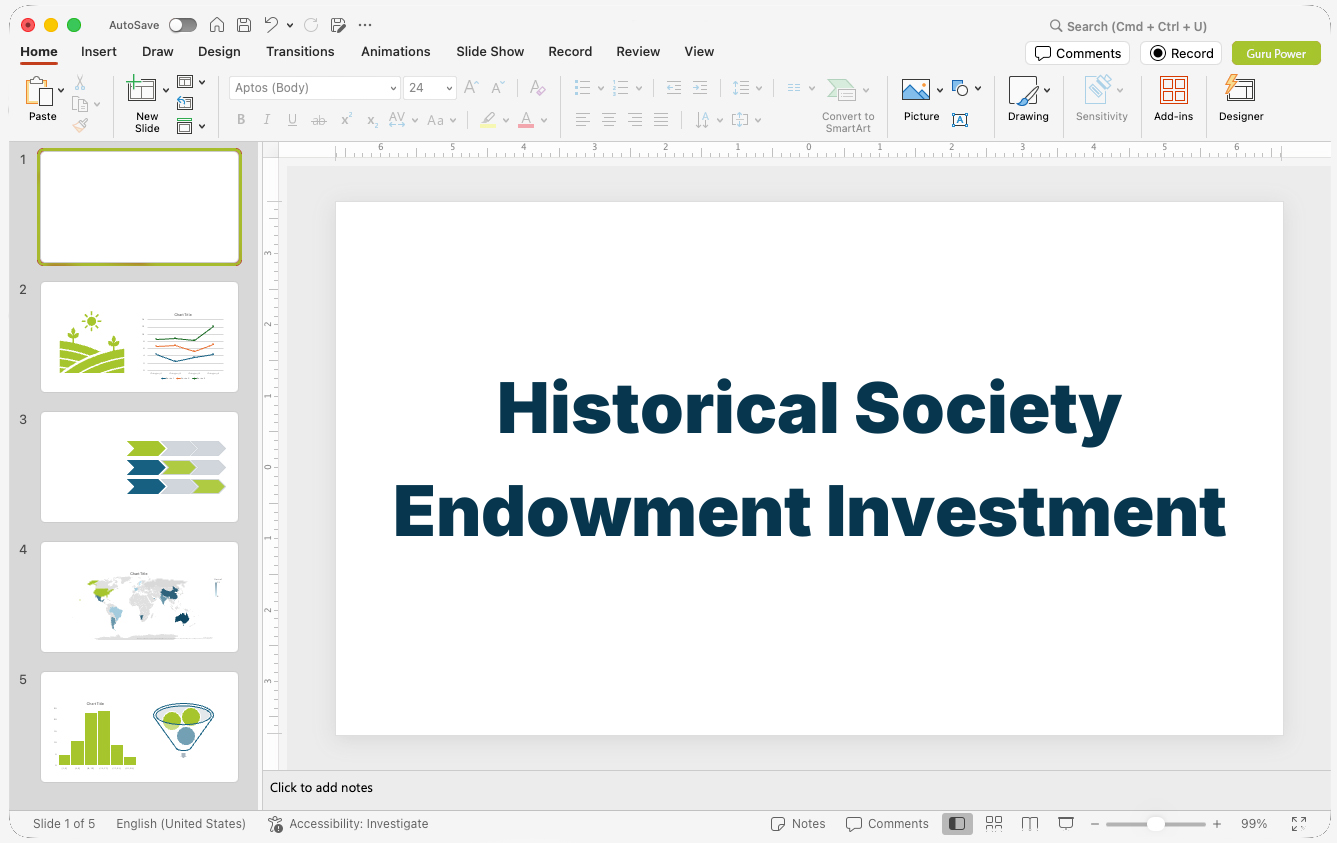Expand the Paste options dropdown arrow
The width and height of the screenshot is (1337, 843).
(61, 91)
